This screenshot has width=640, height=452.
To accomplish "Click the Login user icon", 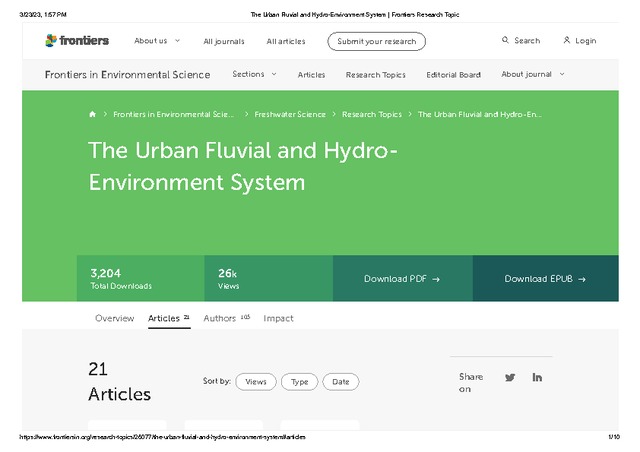I will tap(567, 41).
